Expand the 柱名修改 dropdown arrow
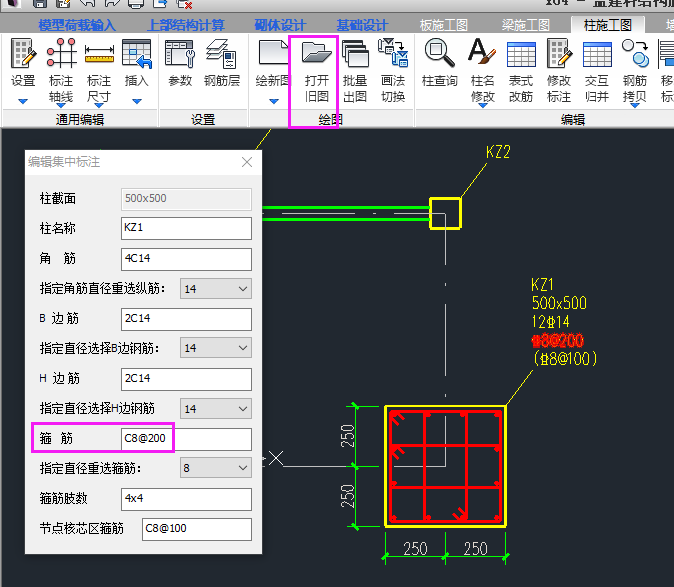This screenshot has width=674, height=587. (483, 105)
